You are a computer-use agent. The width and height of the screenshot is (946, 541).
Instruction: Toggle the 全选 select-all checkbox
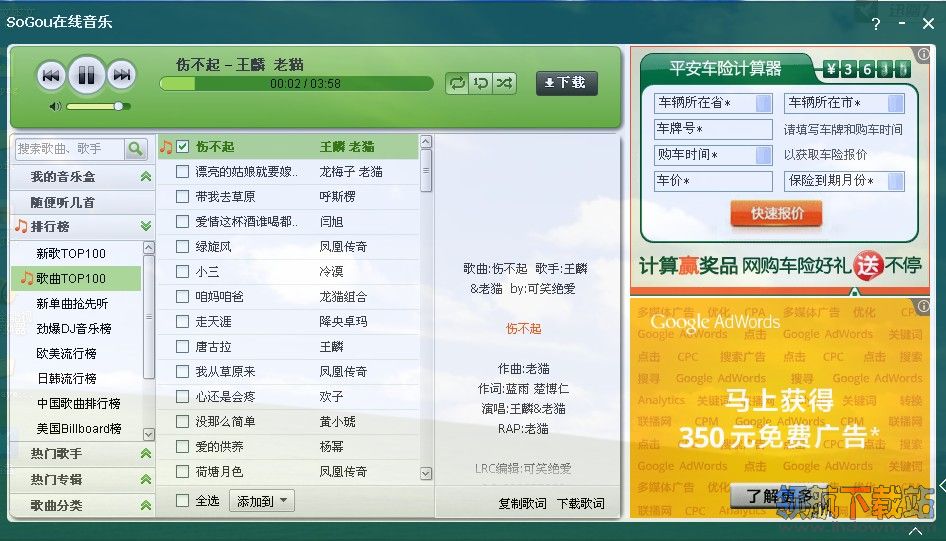182,501
